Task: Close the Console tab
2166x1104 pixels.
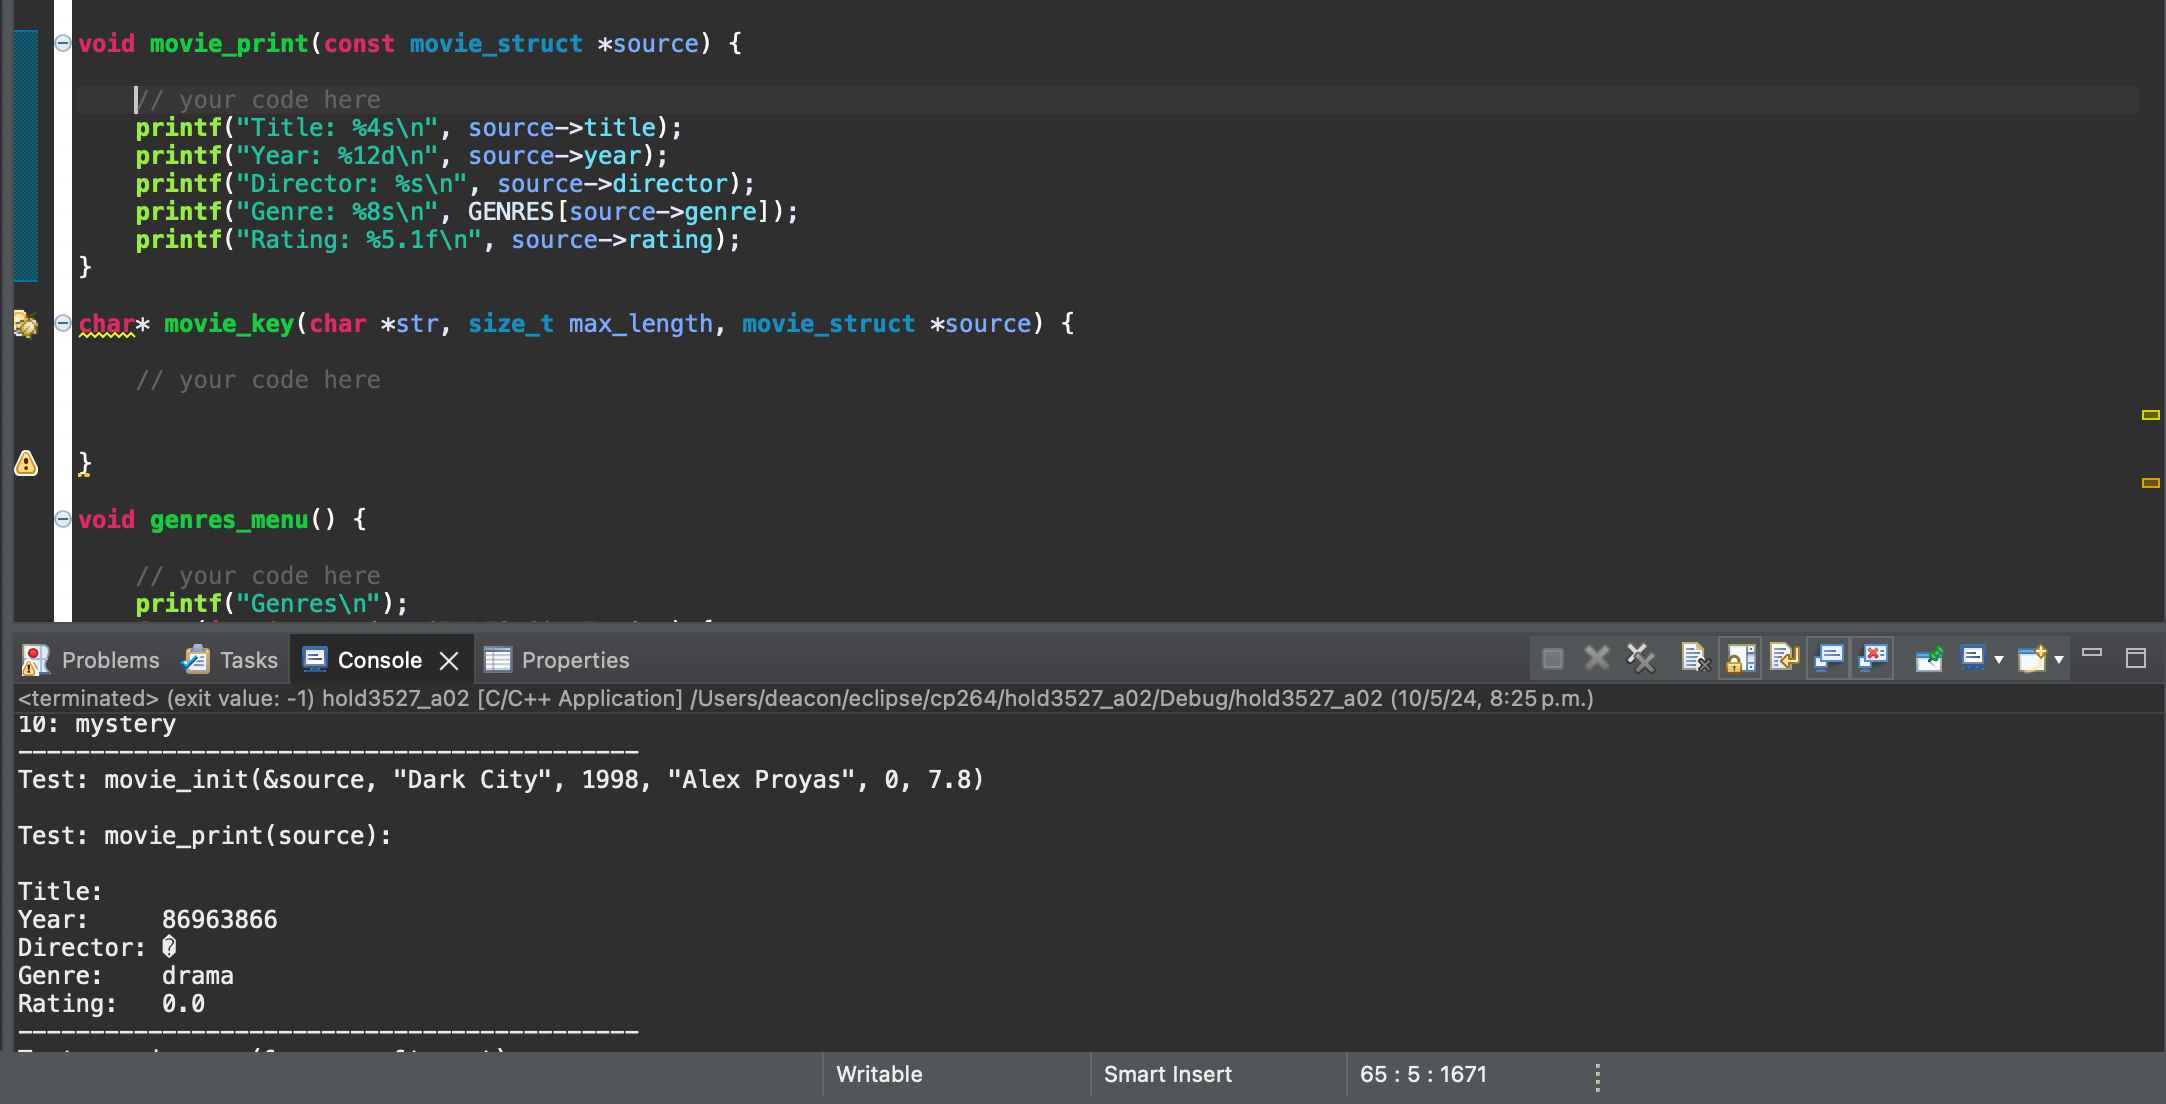Action: pos(450,661)
